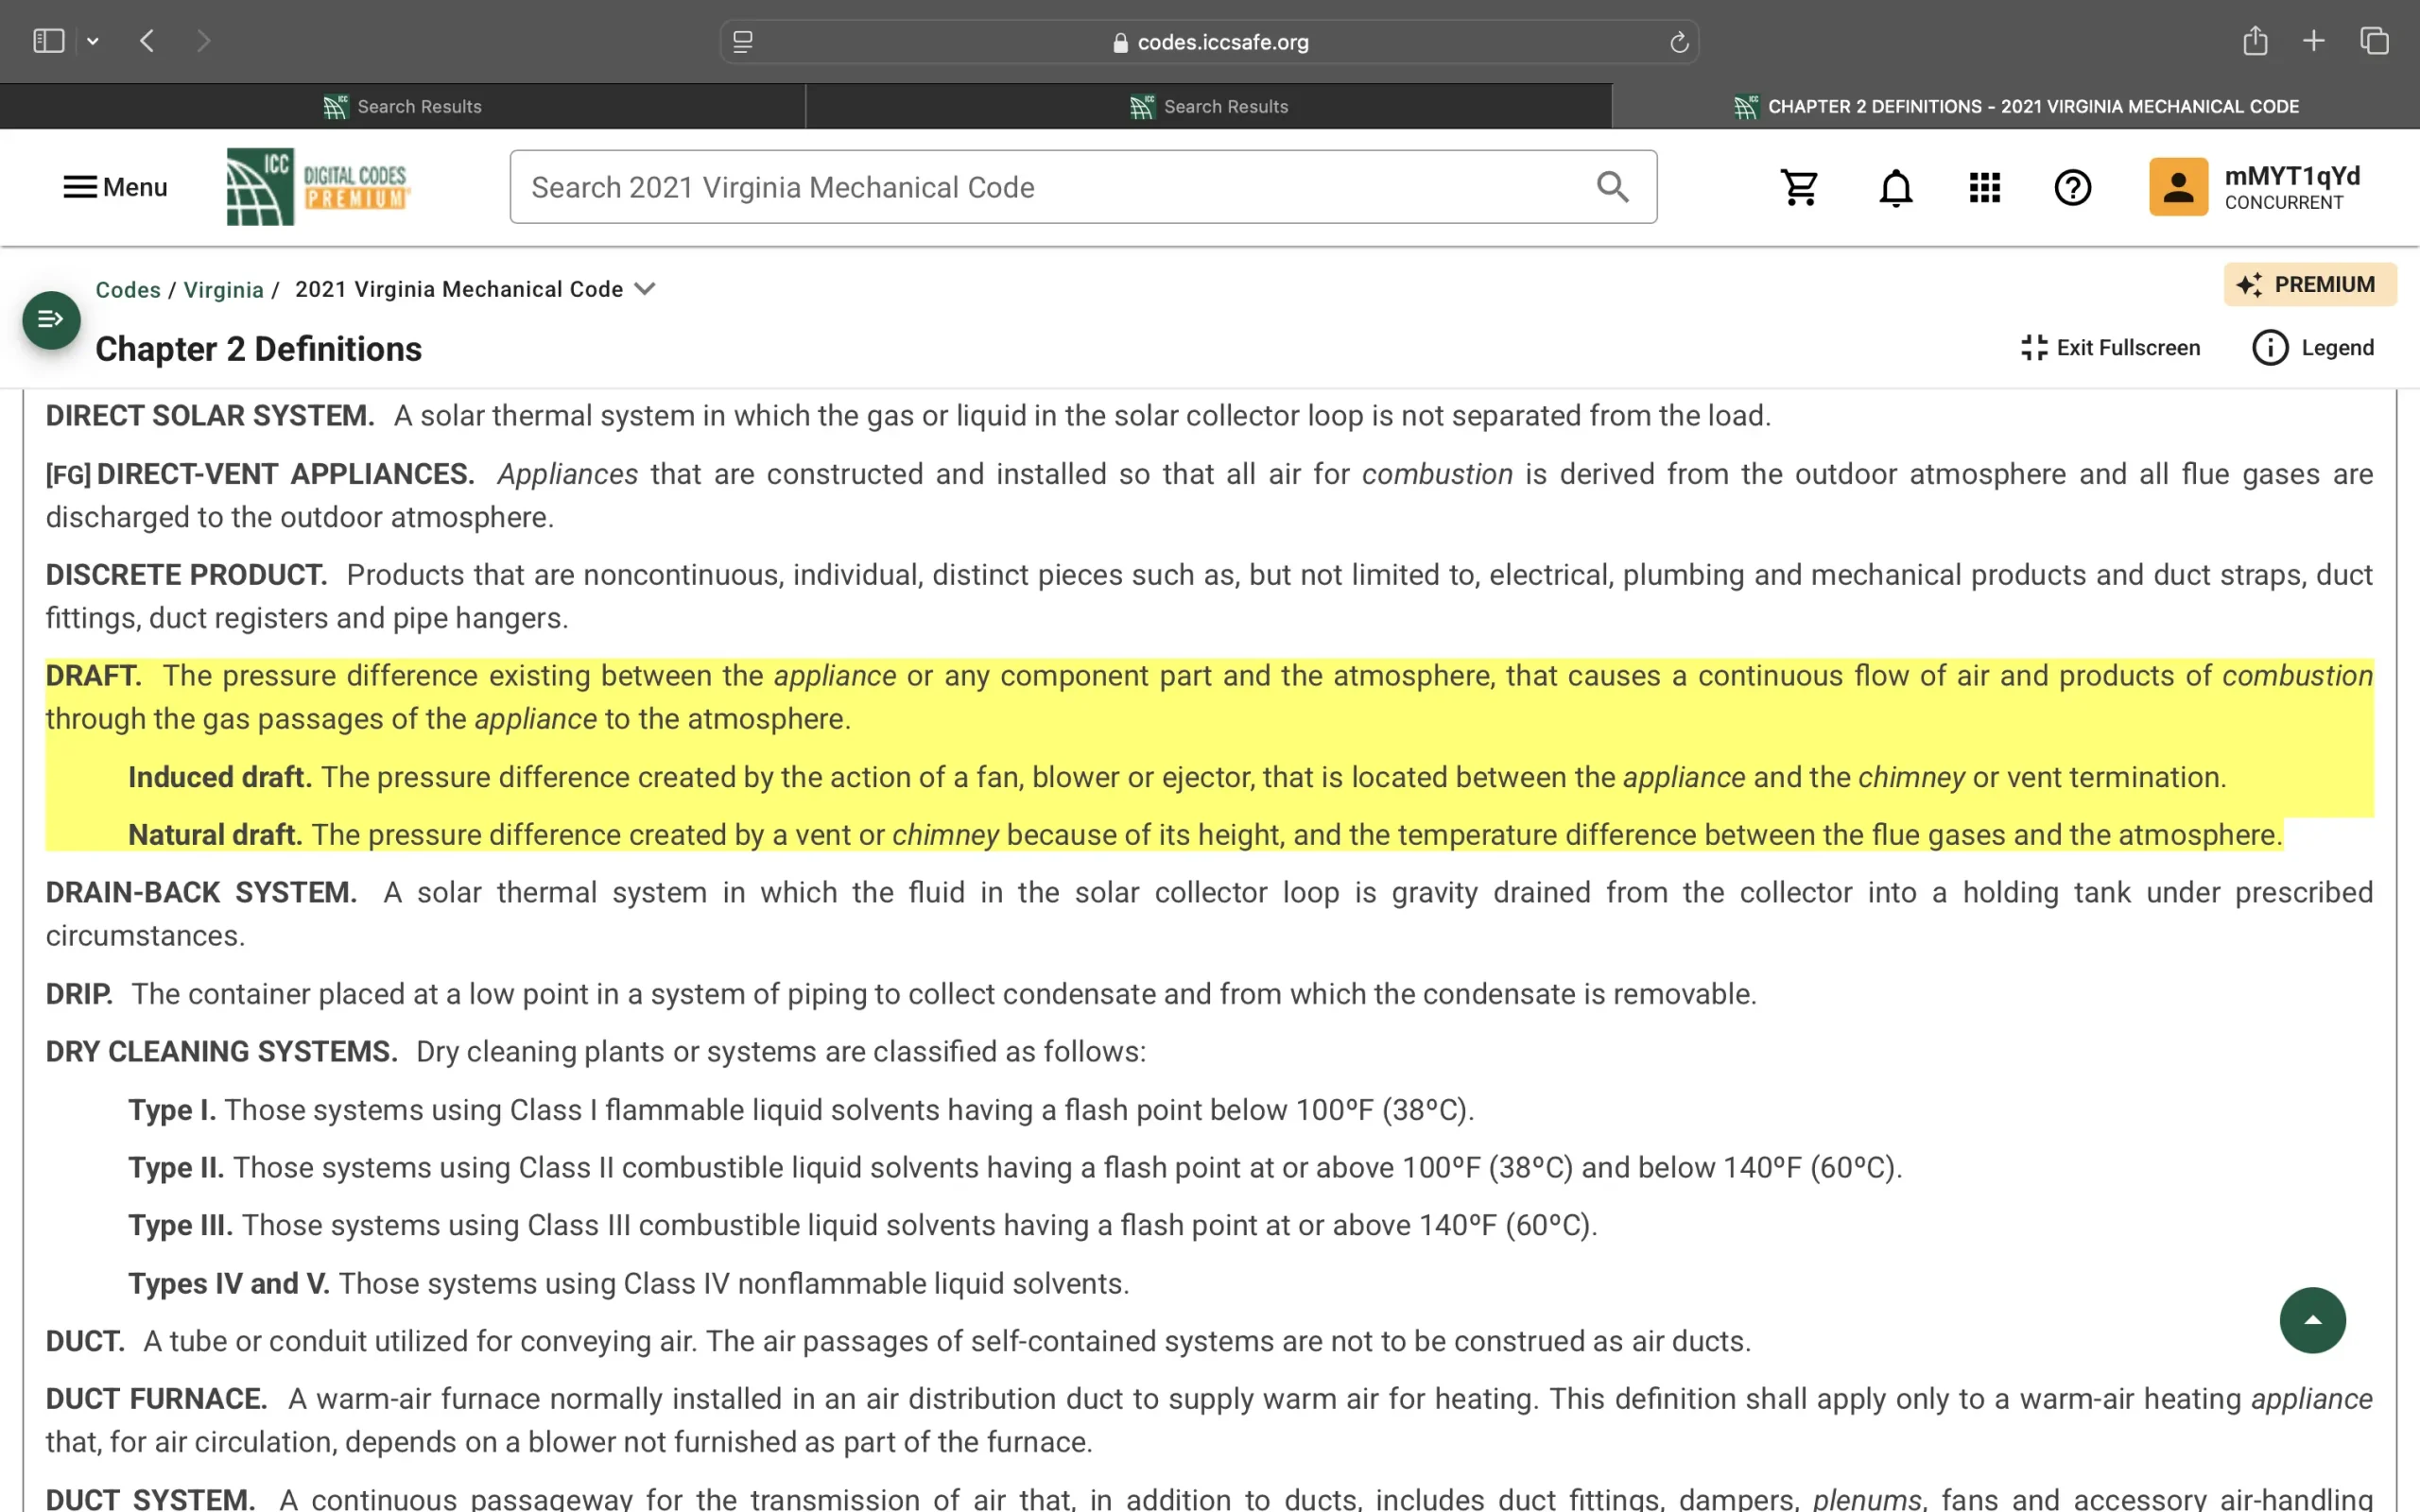Open the shopping cart icon
Screen dimensions: 2420x1512
coord(1799,187)
